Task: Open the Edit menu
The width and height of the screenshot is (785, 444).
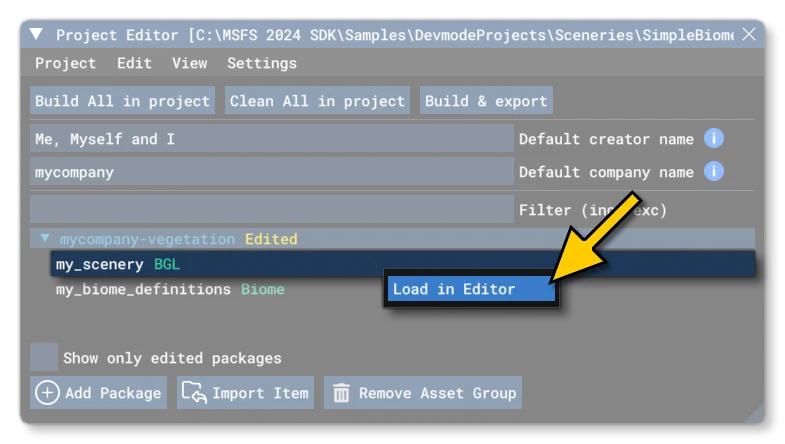Action: [134, 63]
